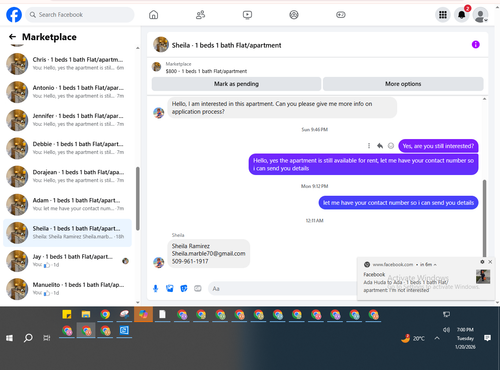Click the Marketplace back arrow
This screenshot has height=370, width=500.
pyautogui.click(x=12, y=37)
